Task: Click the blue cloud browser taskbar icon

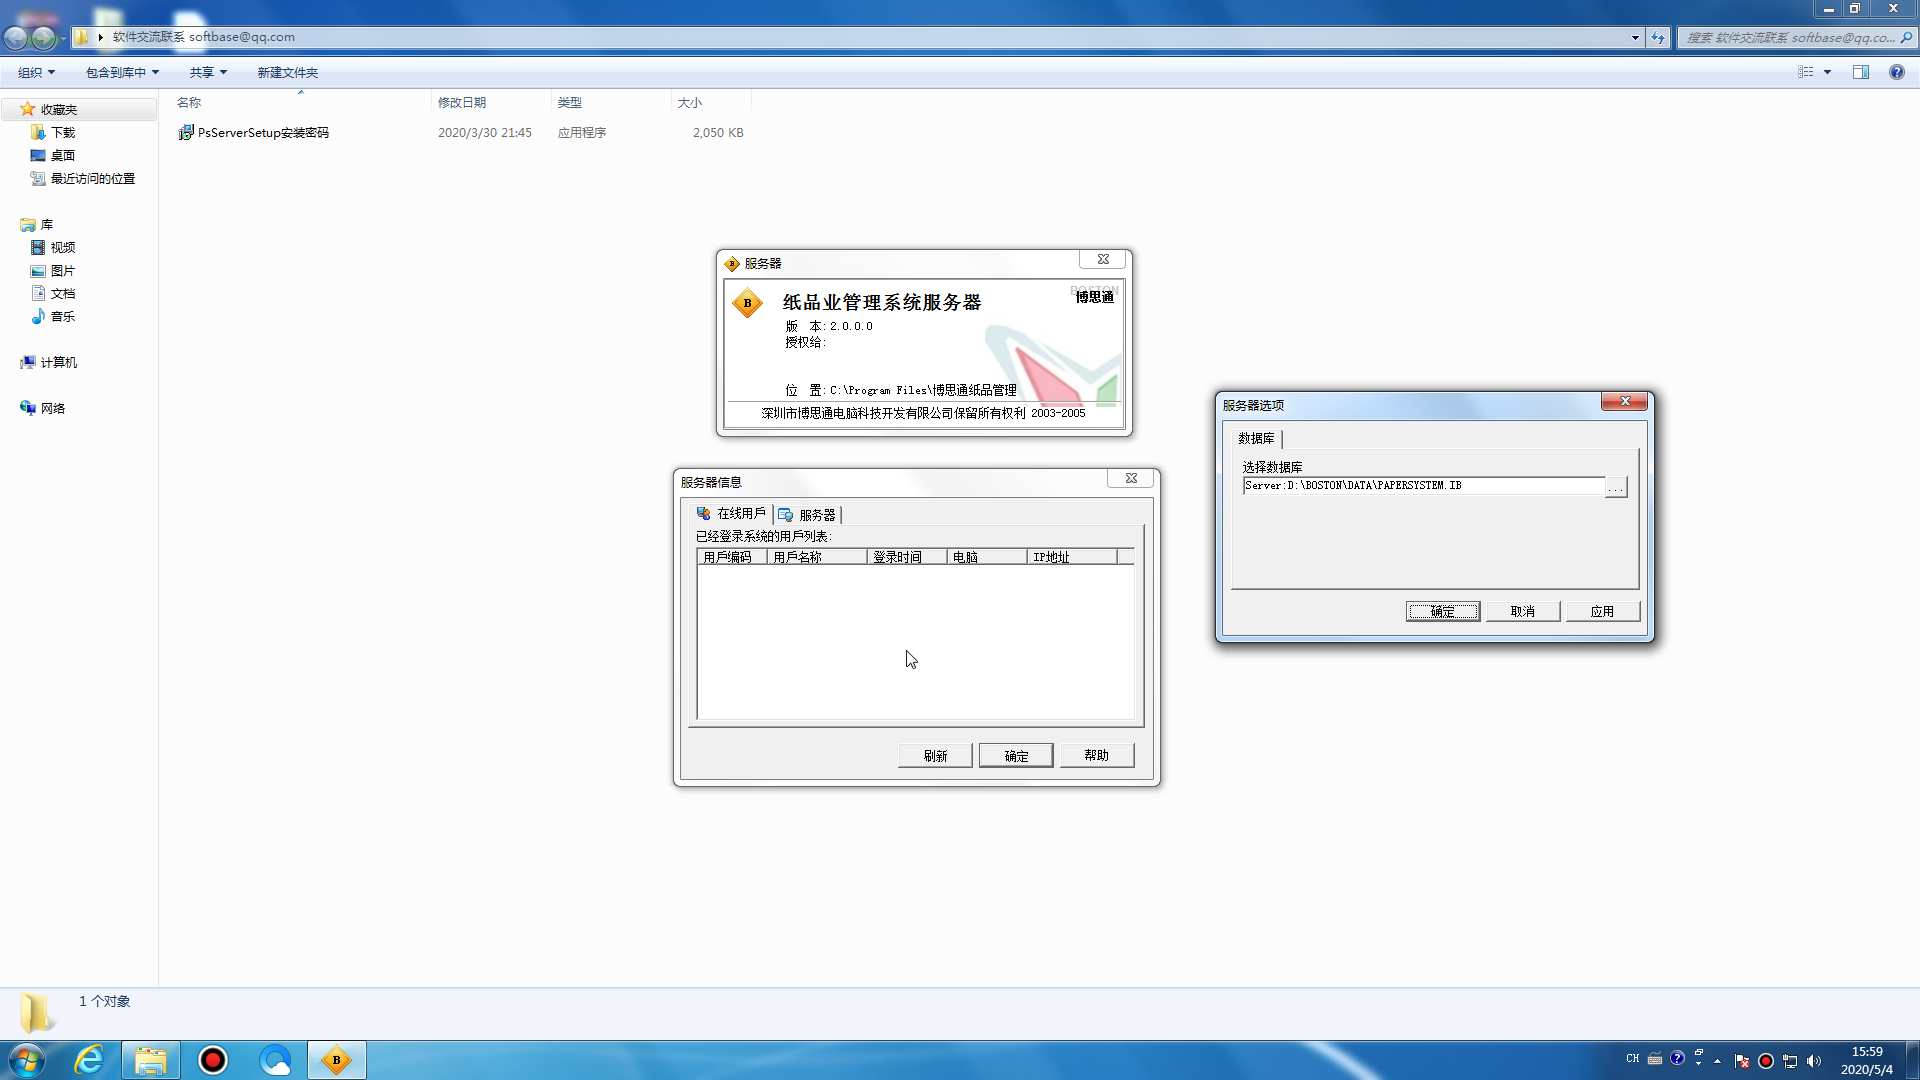Action: (x=275, y=1060)
